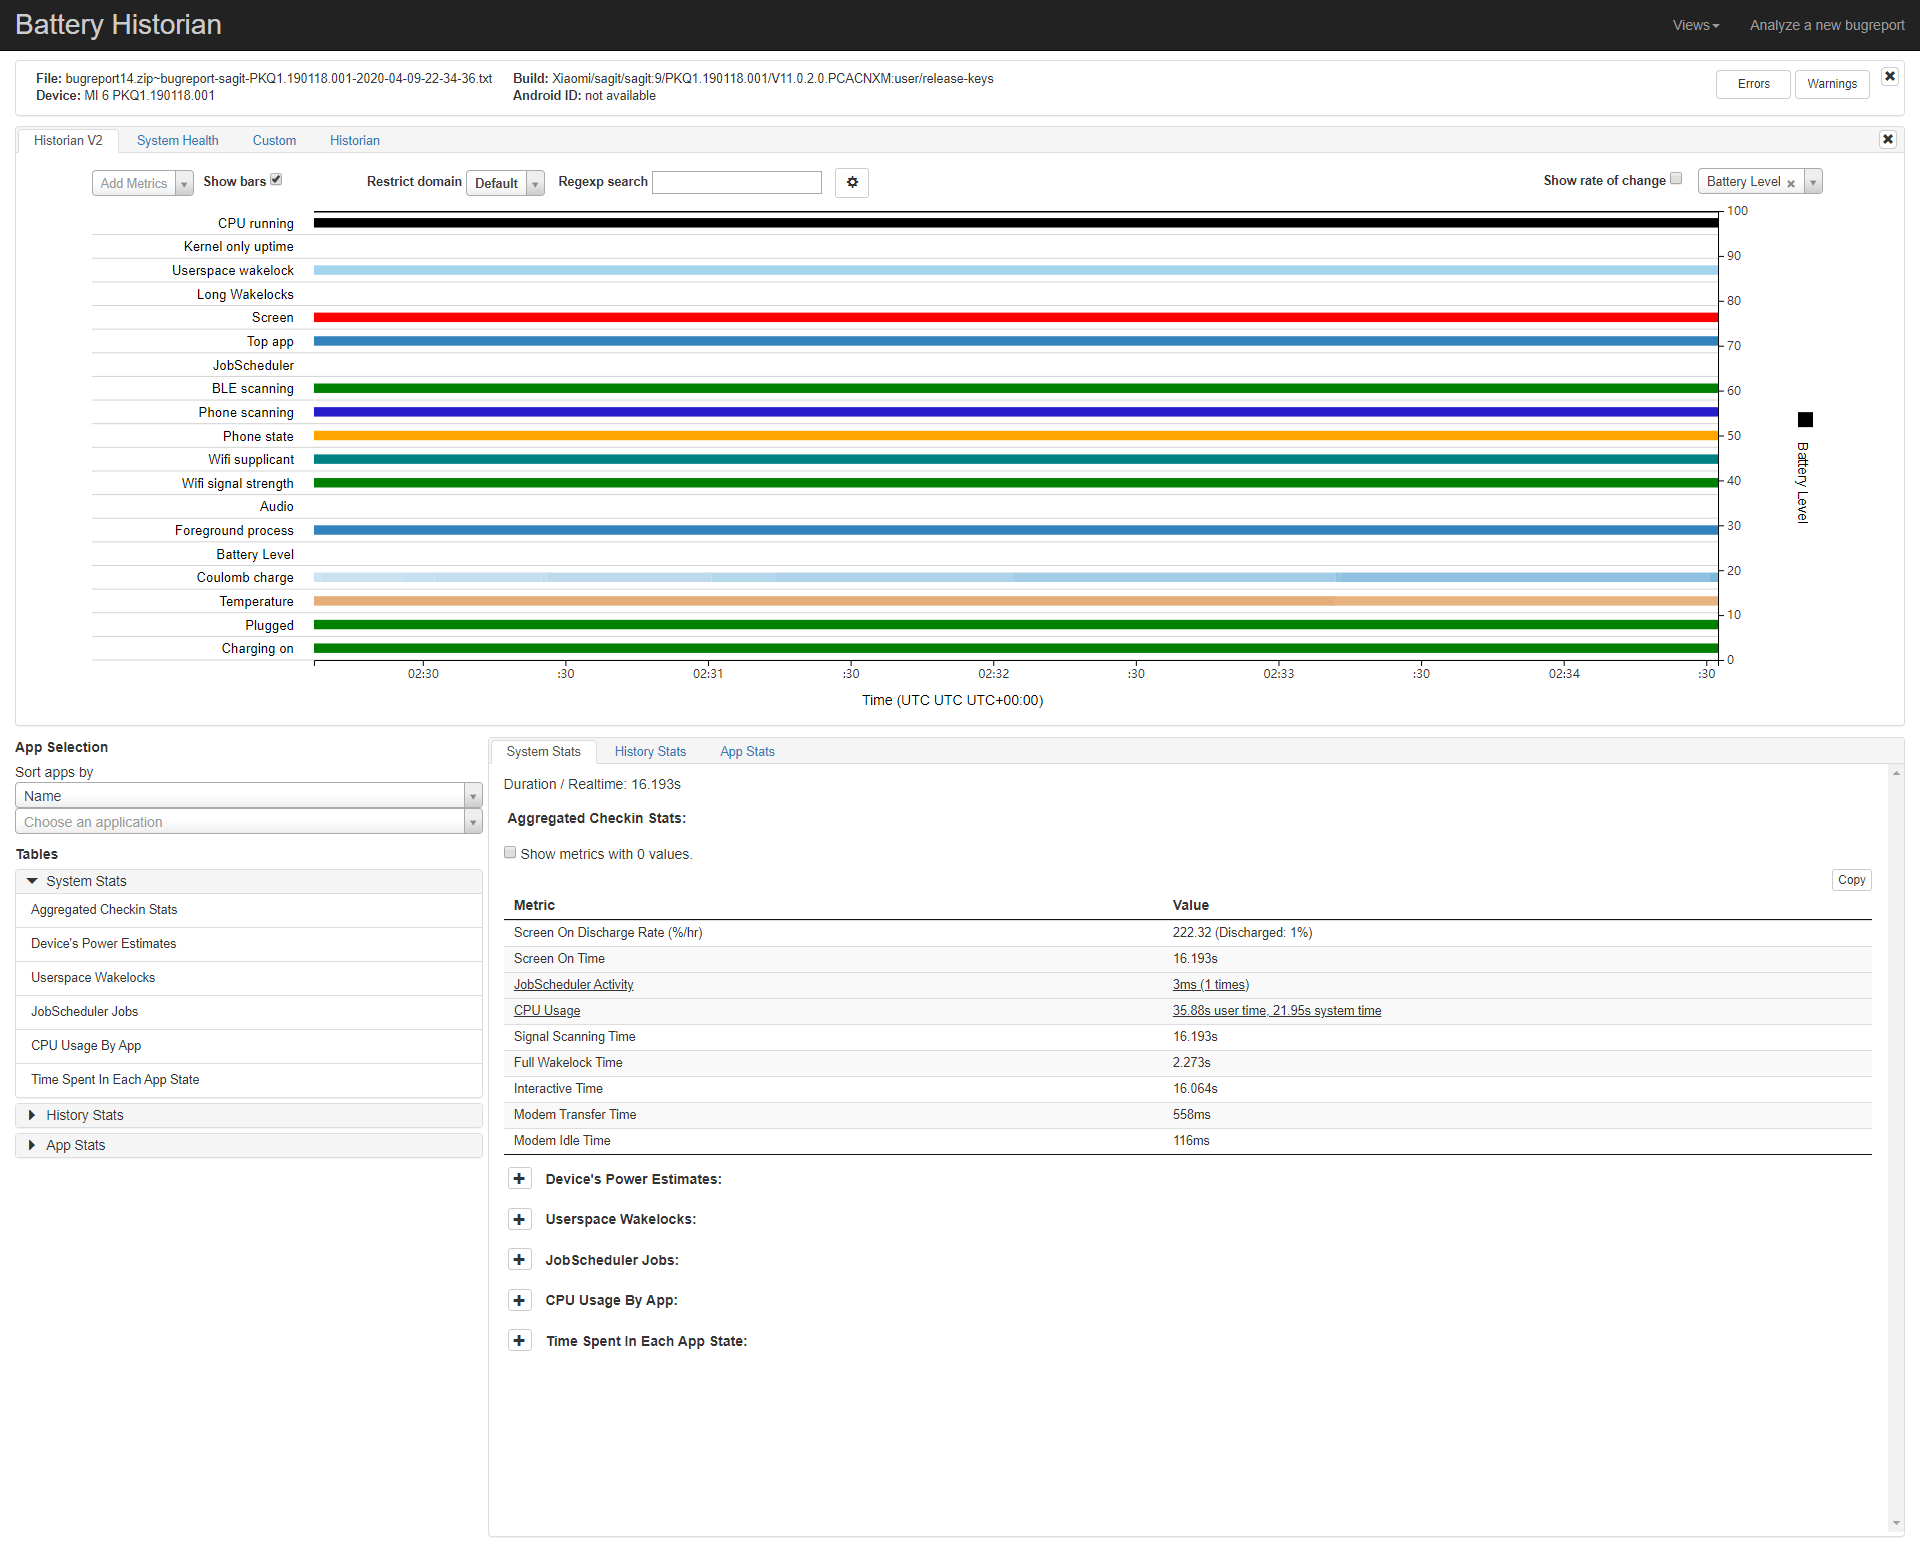Remove the Battery Level selection via the small x
1920x1547 pixels.
(1791, 183)
